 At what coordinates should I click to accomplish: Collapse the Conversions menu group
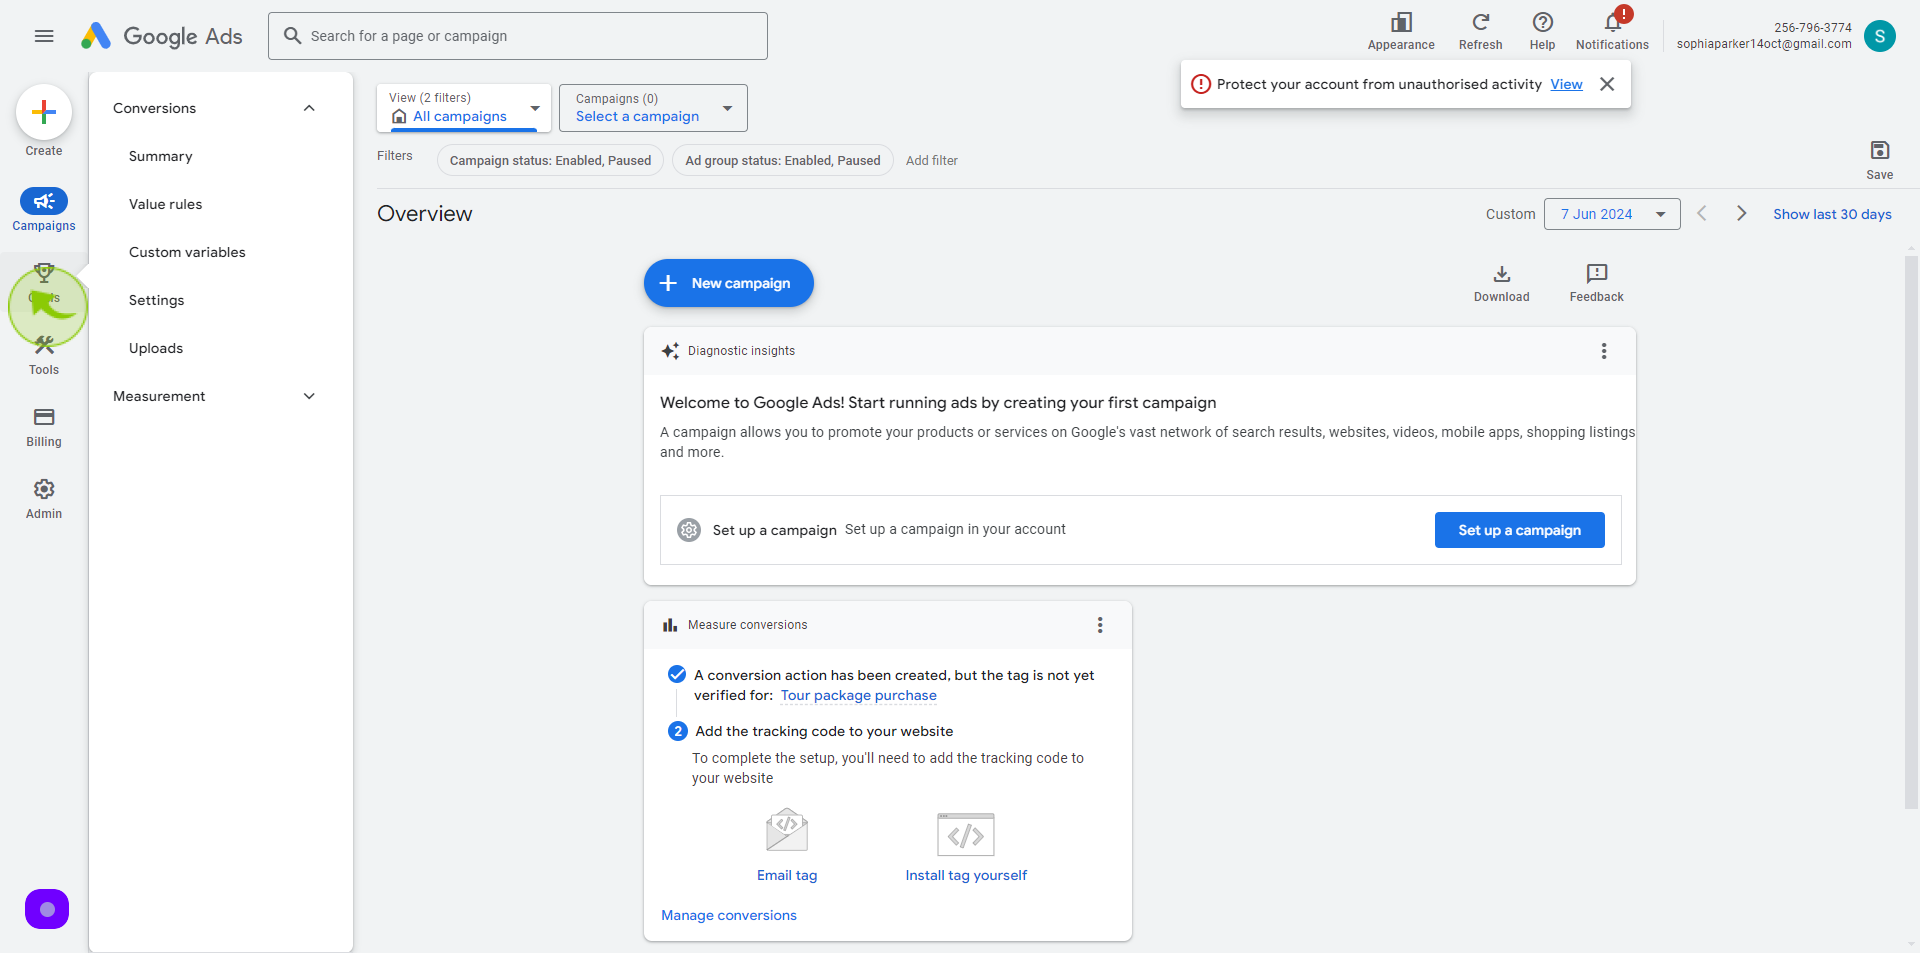[309, 108]
